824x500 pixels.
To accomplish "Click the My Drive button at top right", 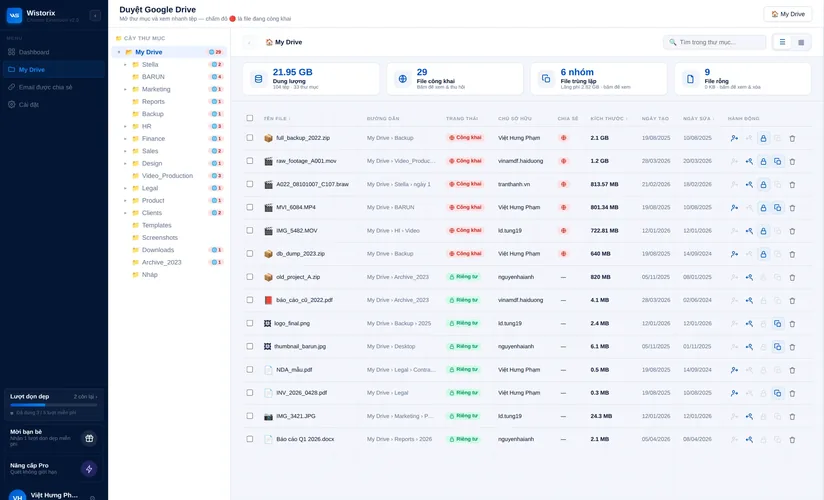I will [x=787, y=14].
